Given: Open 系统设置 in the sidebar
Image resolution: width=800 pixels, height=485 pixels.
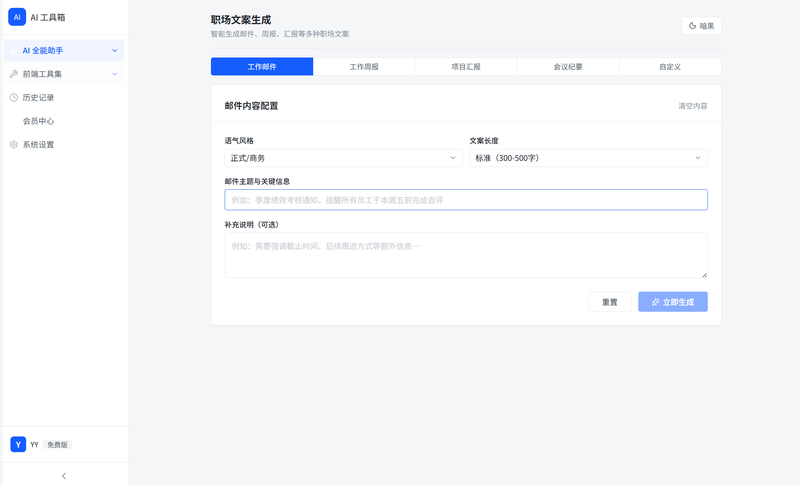Looking at the screenshot, I should point(64,144).
